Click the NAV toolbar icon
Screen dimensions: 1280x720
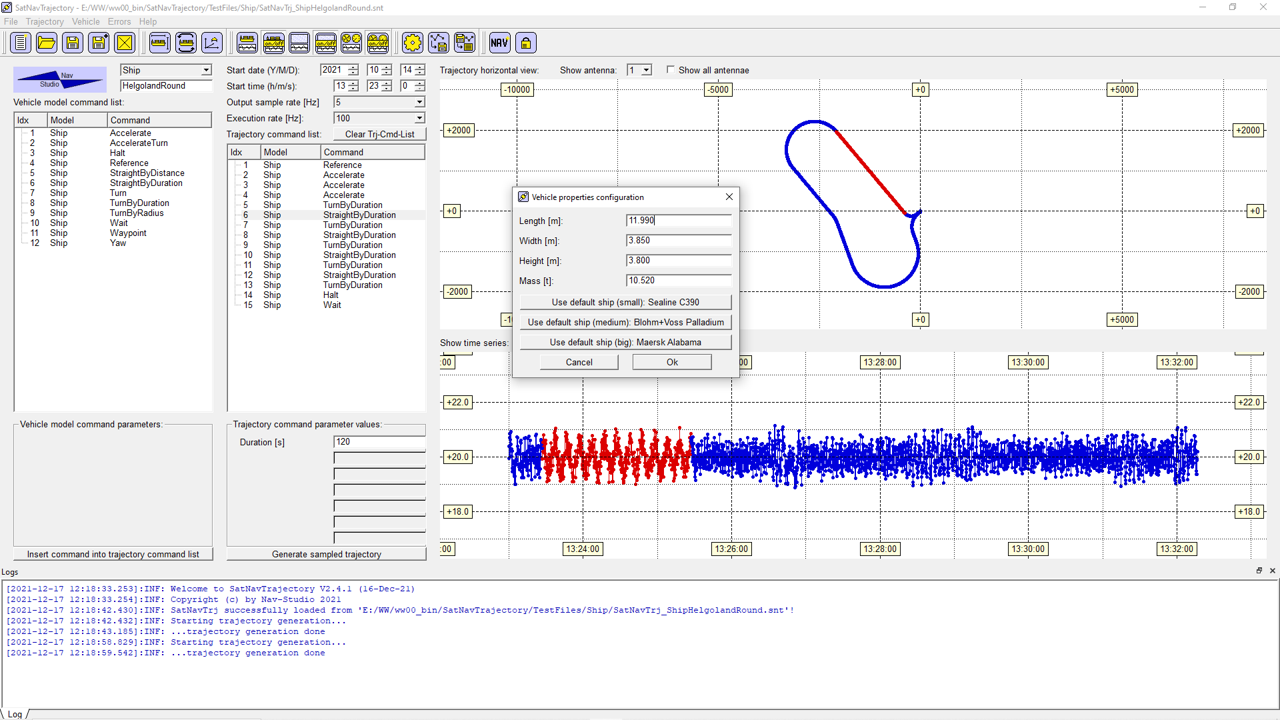[499, 42]
